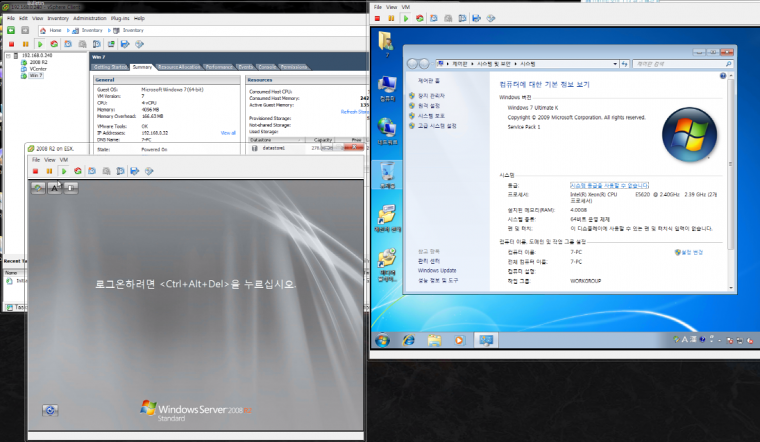
Task: Click floppy icon in 2008 R2 console toolbar
Action: point(135,171)
